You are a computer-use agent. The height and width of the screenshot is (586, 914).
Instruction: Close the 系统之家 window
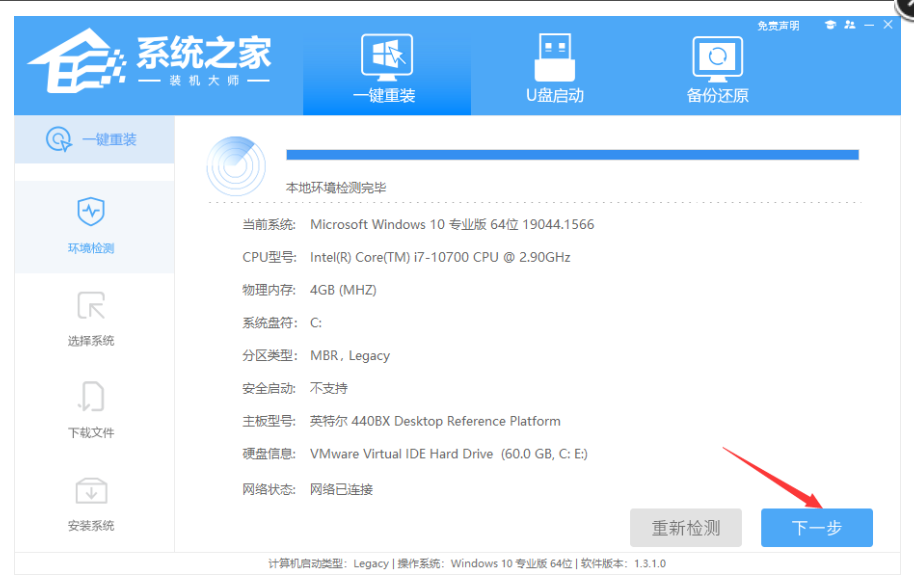(888, 24)
